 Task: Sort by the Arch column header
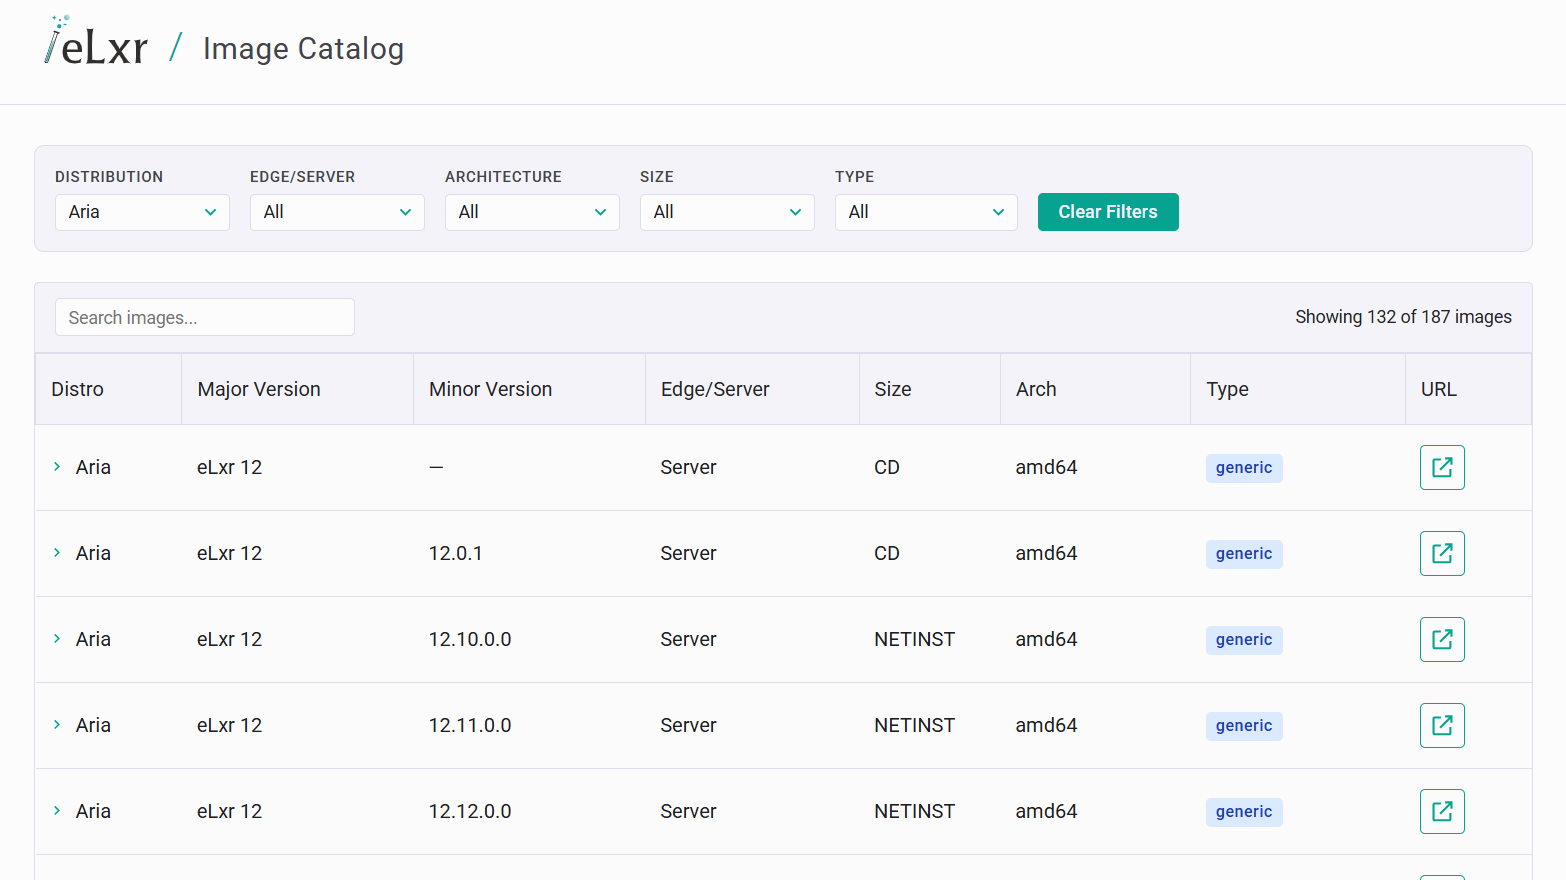tap(1095, 389)
